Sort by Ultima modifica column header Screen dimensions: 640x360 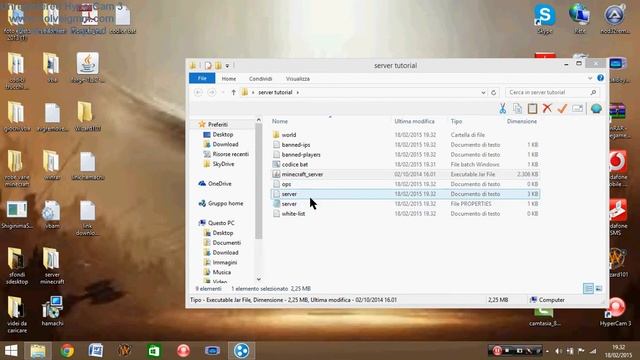[414, 122]
